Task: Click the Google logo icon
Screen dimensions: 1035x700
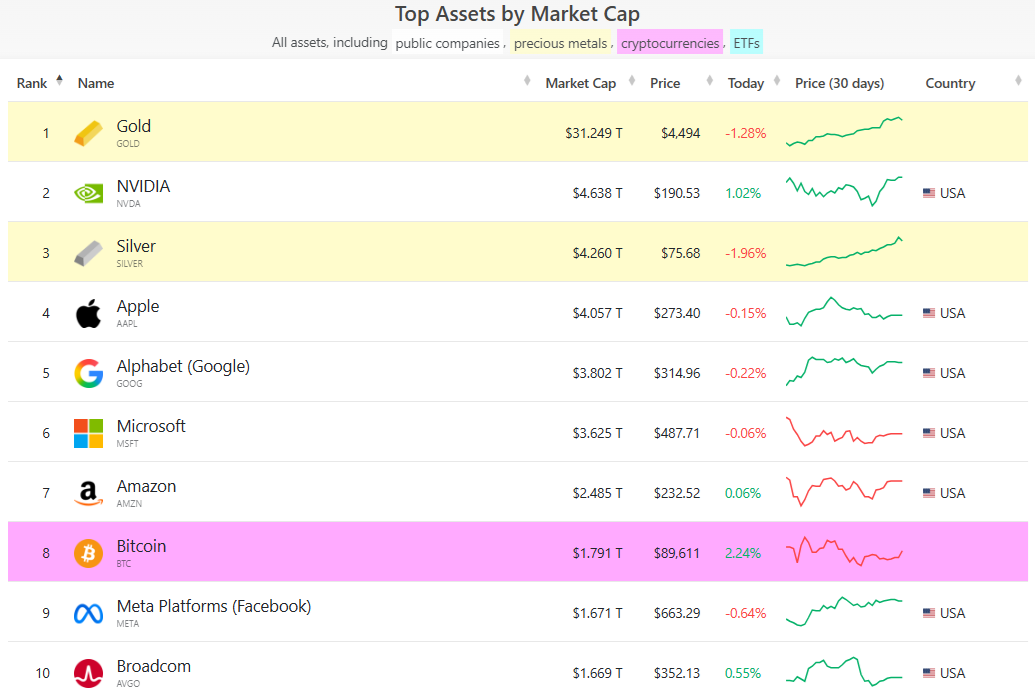Action: point(88,373)
